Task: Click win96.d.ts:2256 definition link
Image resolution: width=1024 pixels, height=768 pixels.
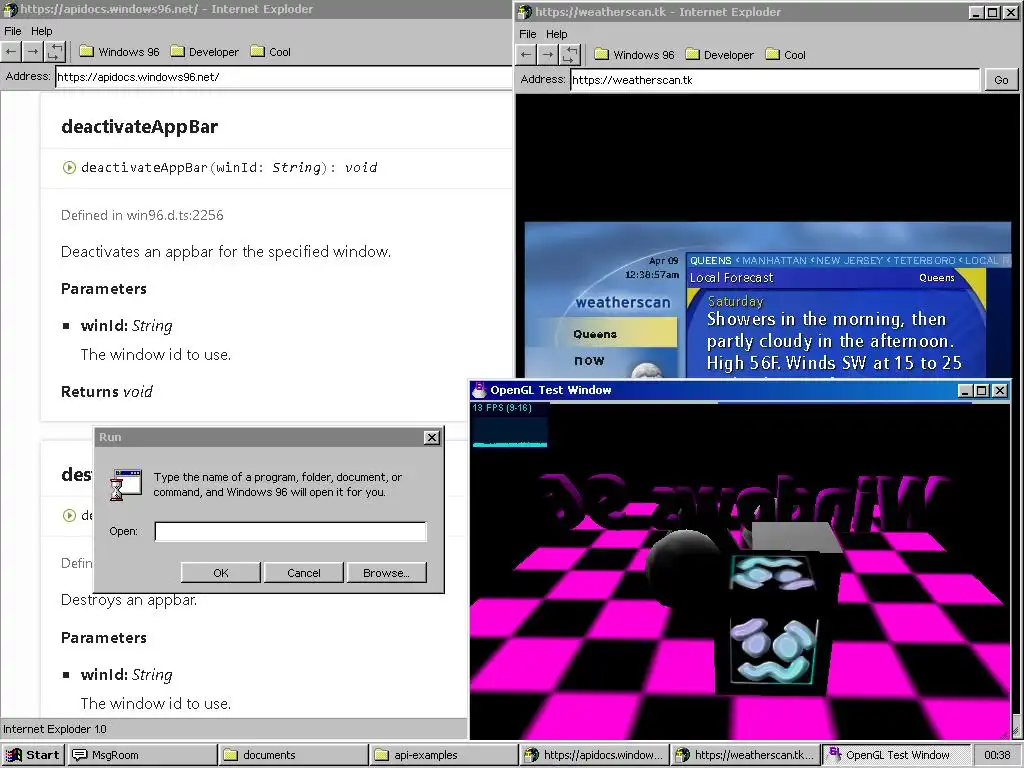Action: [175, 216]
